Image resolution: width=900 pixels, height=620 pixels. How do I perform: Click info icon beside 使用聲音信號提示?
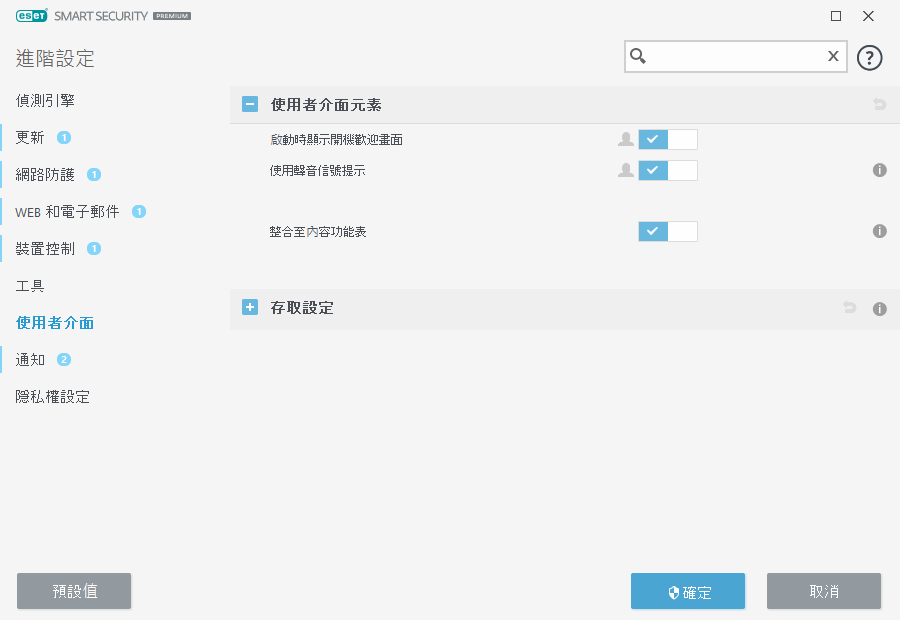point(880,170)
